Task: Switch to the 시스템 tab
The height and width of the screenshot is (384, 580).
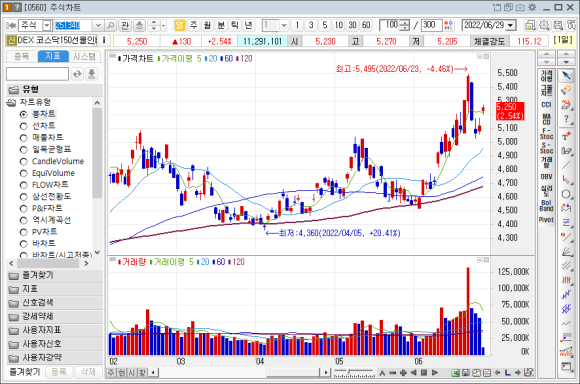Action: pos(84,56)
